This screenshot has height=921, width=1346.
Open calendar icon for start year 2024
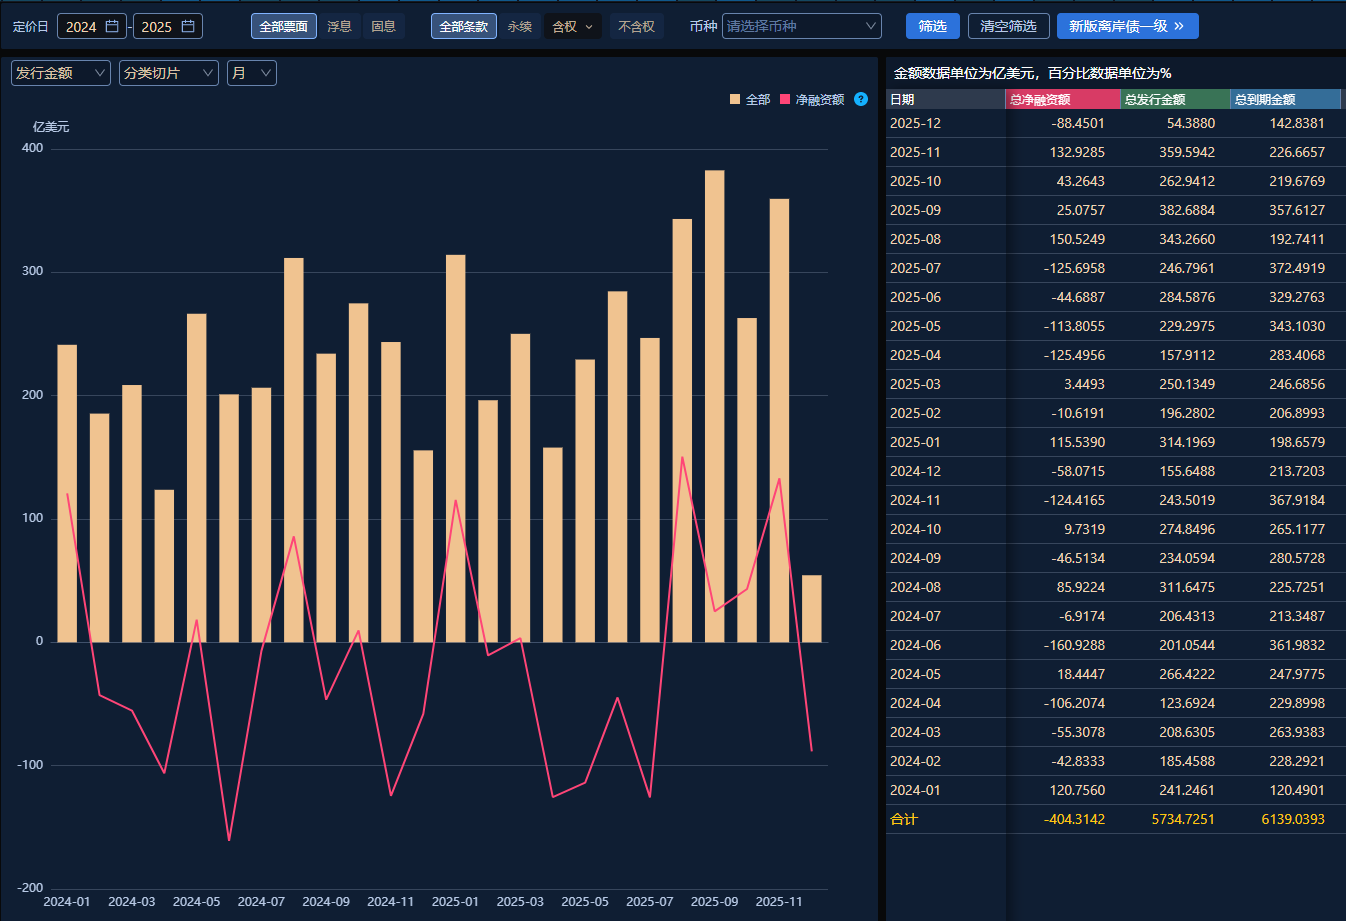(x=112, y=27)
